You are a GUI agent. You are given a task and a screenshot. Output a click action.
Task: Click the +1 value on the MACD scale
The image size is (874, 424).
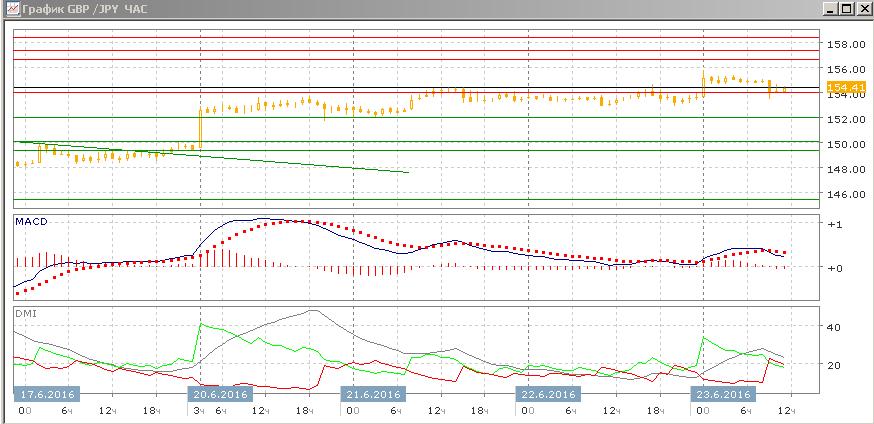click(x=834, y=223)
